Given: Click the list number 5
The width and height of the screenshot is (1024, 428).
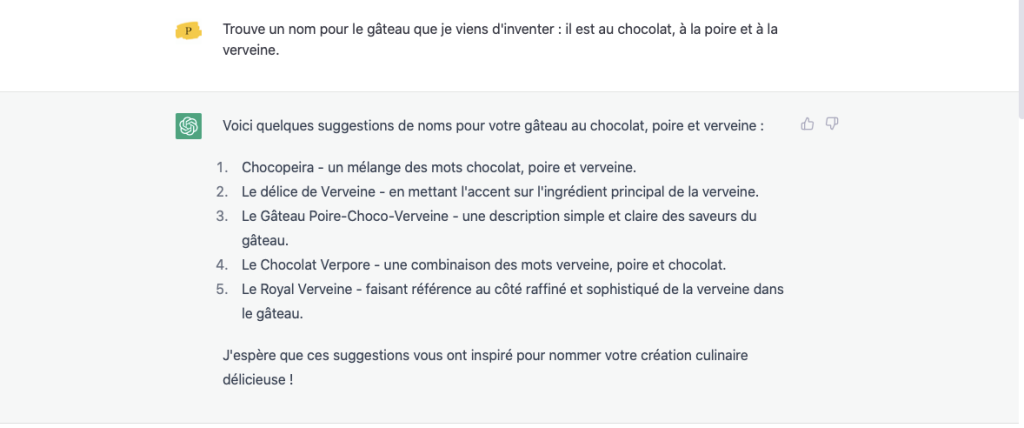Looking at the screenshot, I should coord(222,289).
